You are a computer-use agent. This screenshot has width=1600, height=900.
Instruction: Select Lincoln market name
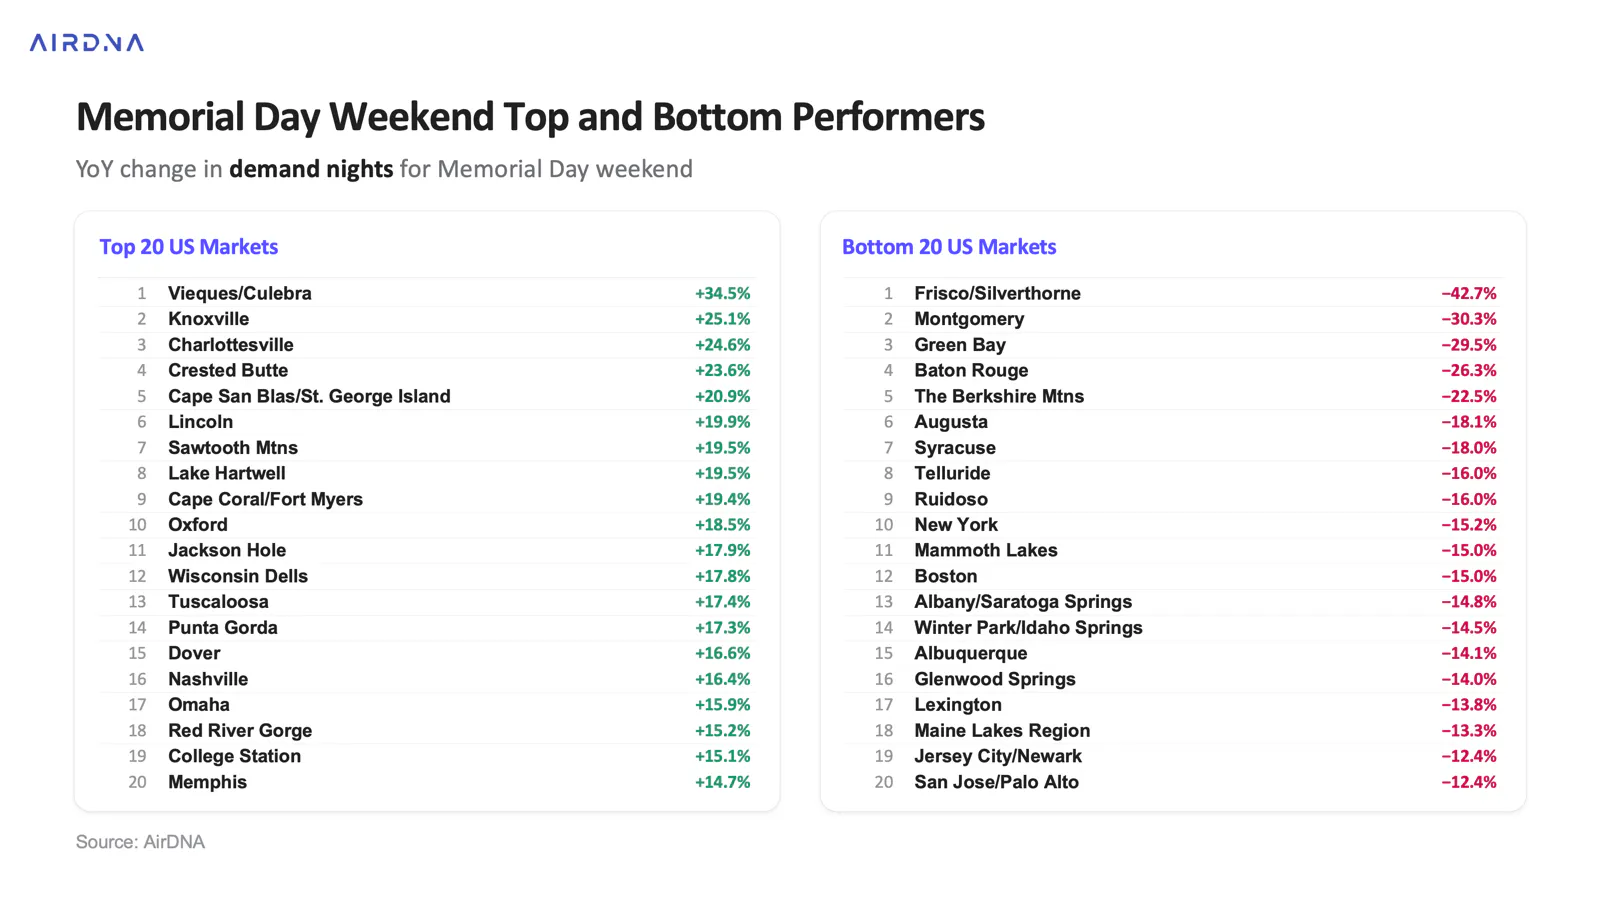point(201,422)
